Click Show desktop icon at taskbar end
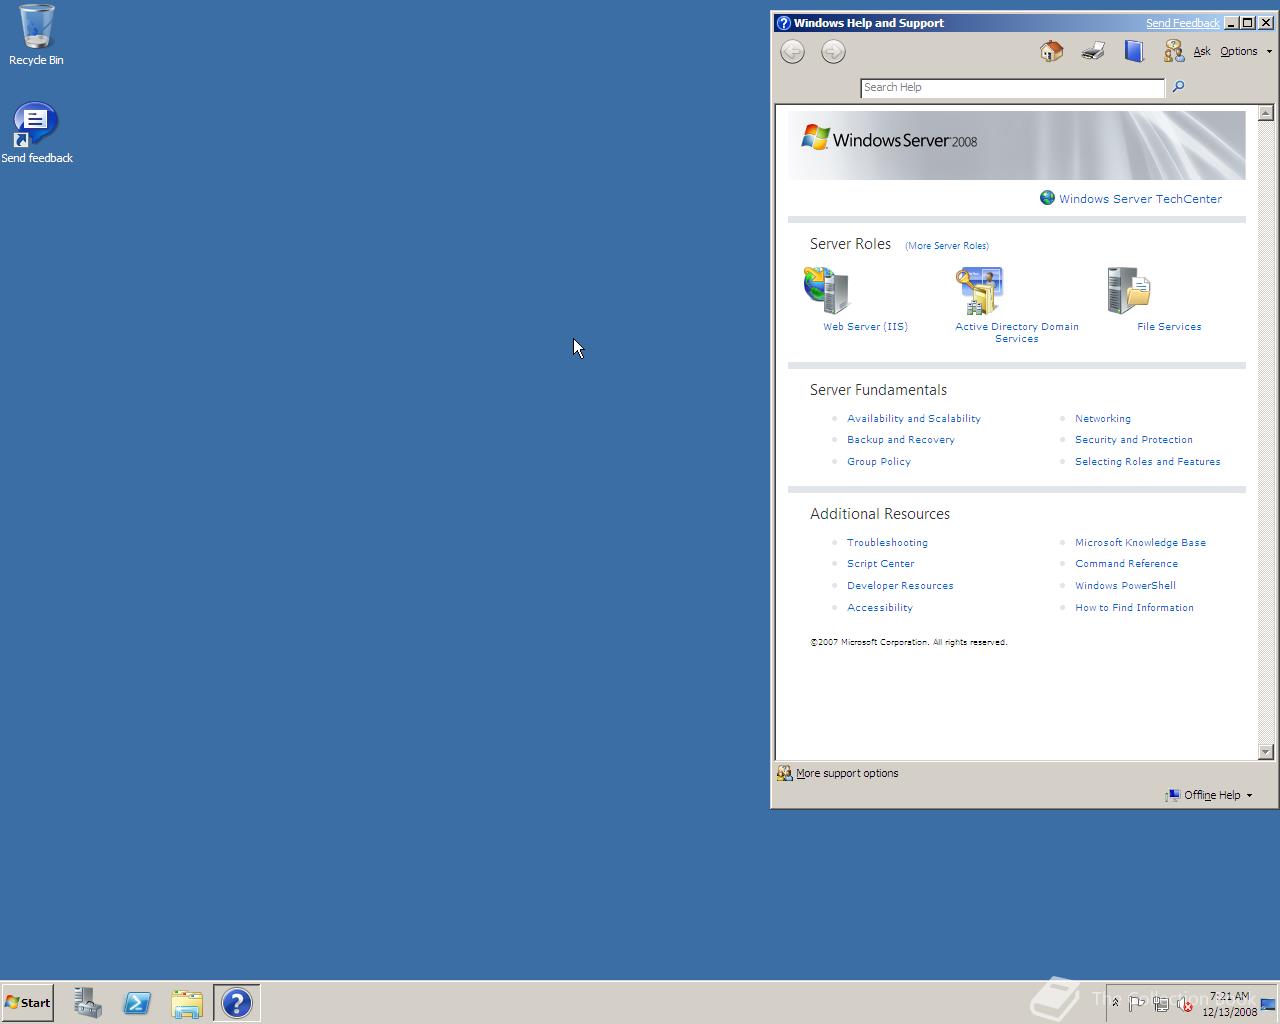1280x1024 pixels. tap(1268, 1003)
